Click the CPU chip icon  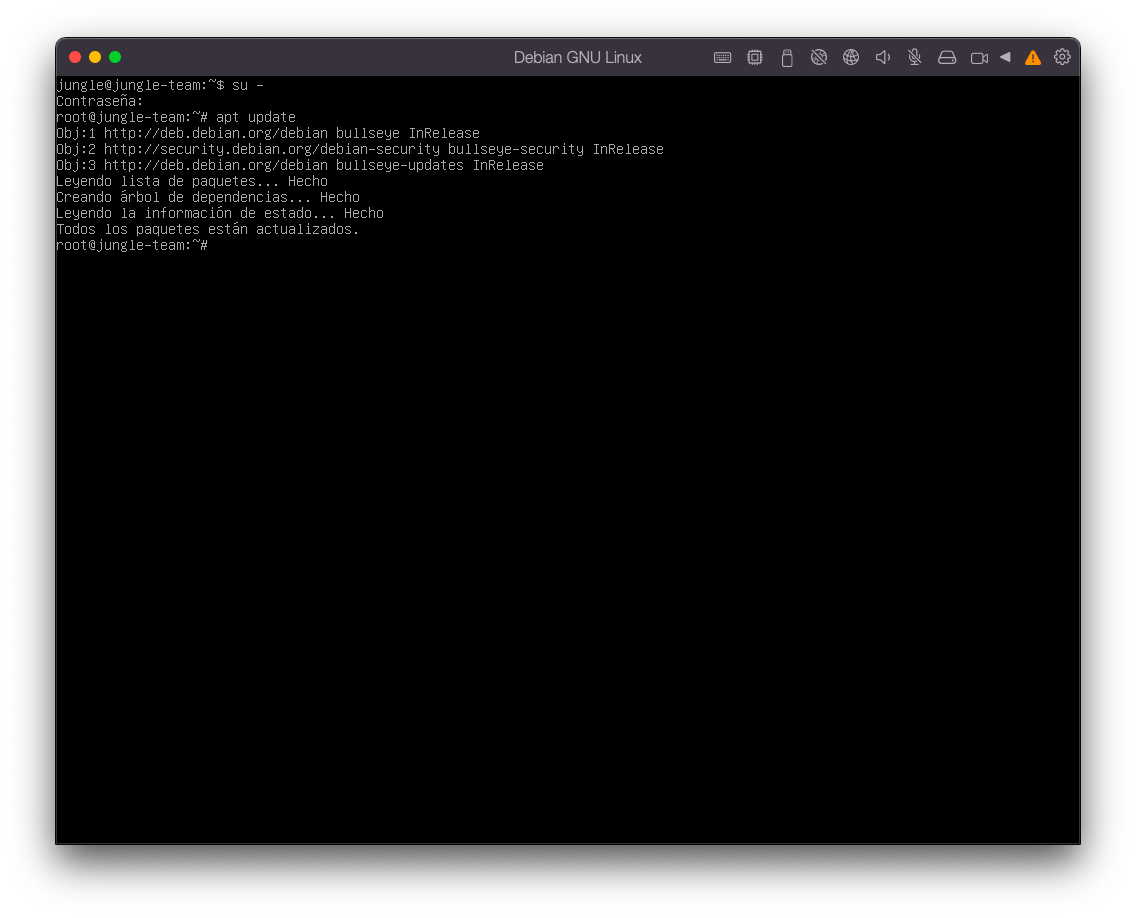point(755,58)
